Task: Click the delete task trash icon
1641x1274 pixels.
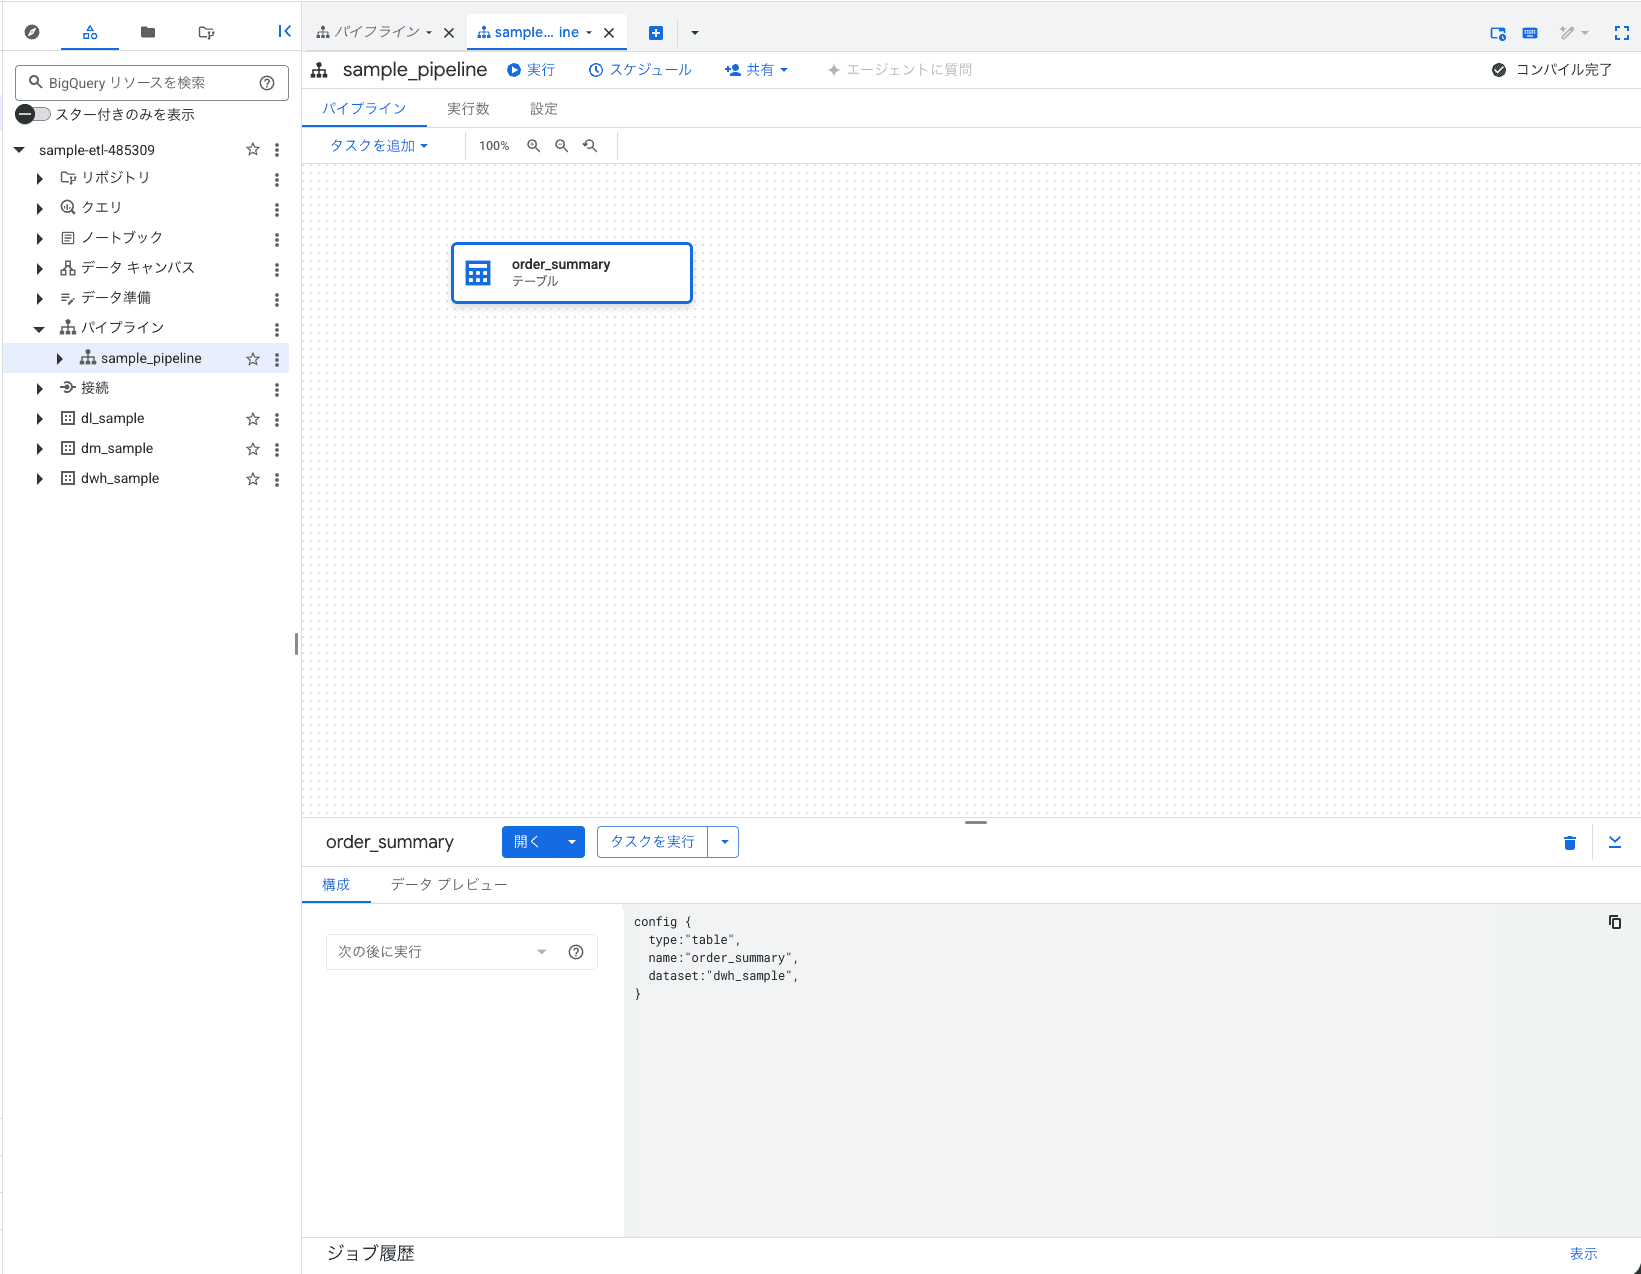Action: (1569, 843)
